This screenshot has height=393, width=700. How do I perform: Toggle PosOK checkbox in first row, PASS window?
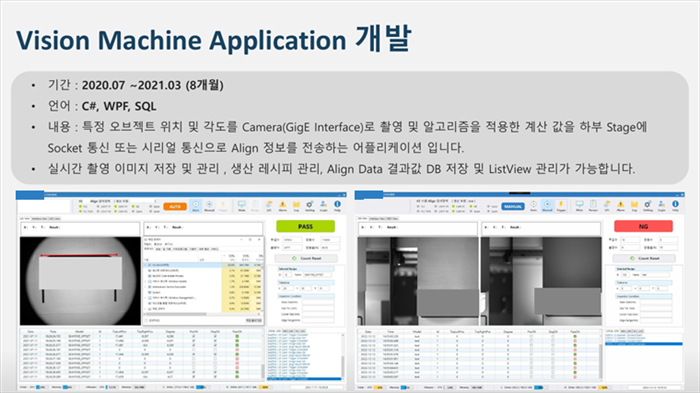tap(194, 336)
